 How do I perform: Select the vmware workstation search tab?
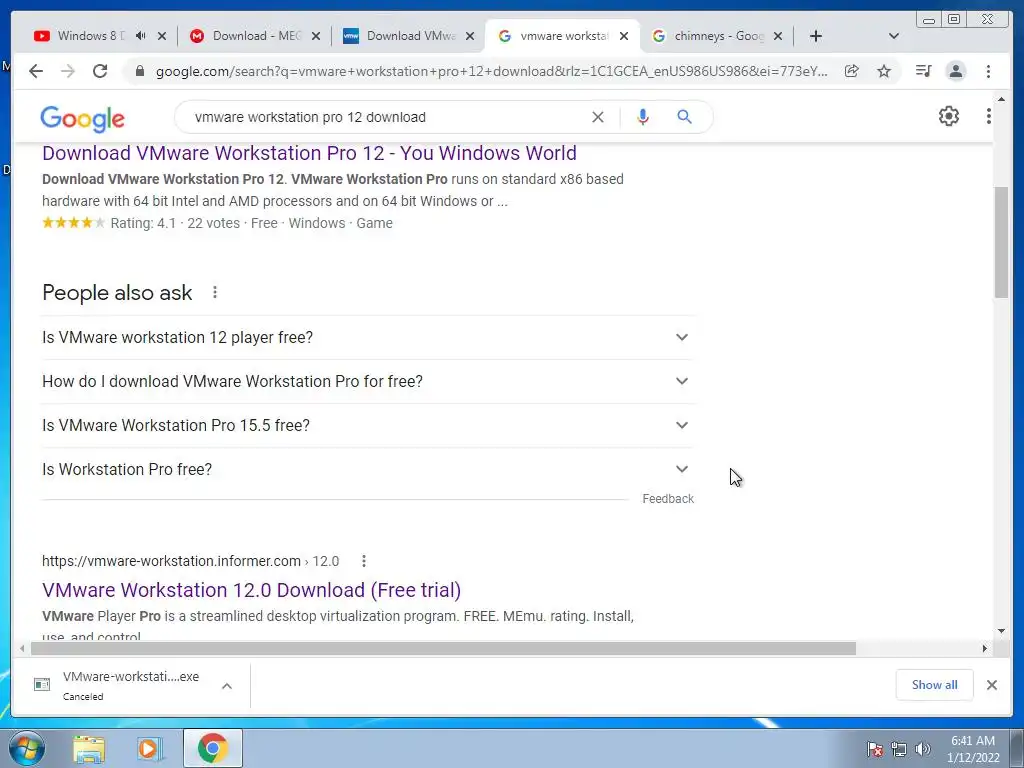(x=563, y=36)
